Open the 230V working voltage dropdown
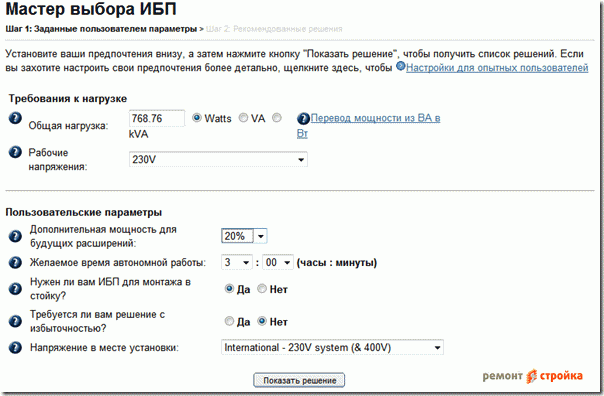 (218, 159)
